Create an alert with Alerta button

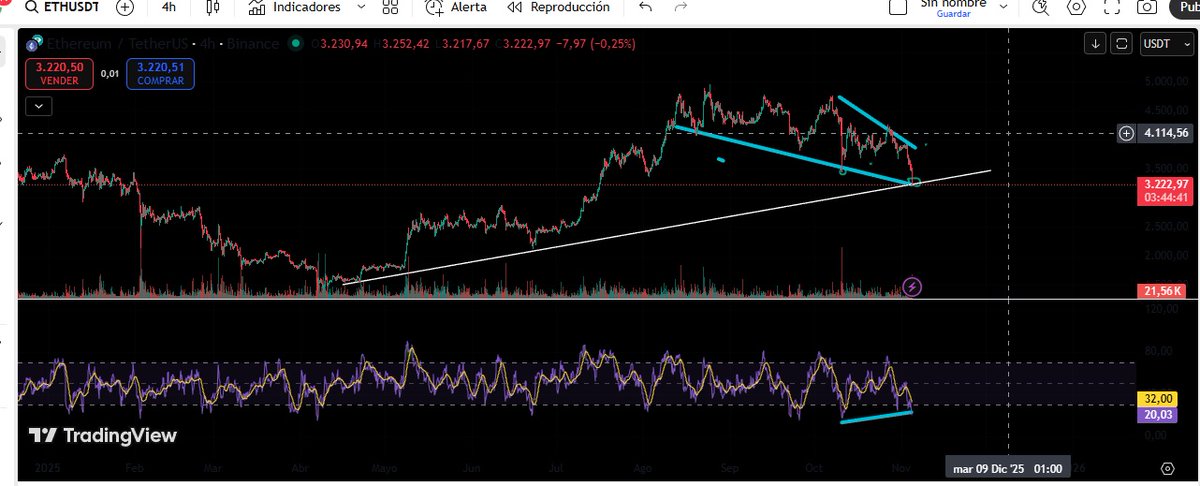[x=456, y=7]
